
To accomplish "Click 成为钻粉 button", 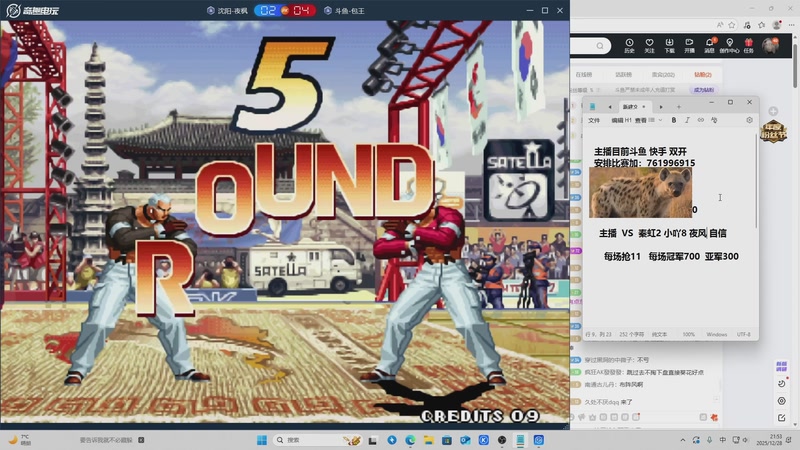I will click(704, 90).
